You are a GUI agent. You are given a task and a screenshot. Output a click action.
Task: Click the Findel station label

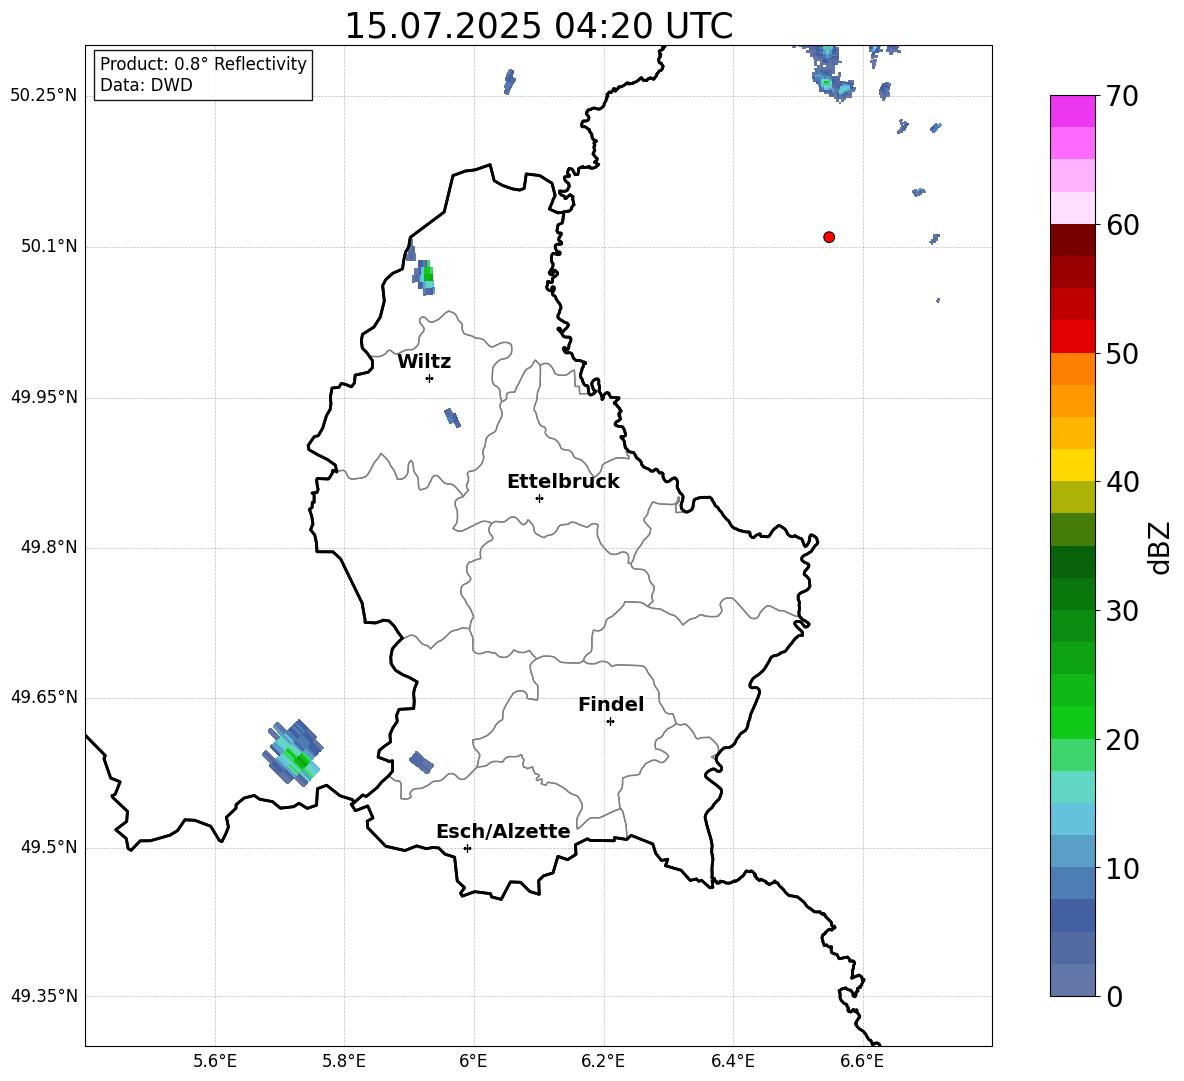click(x=611, y=704)
